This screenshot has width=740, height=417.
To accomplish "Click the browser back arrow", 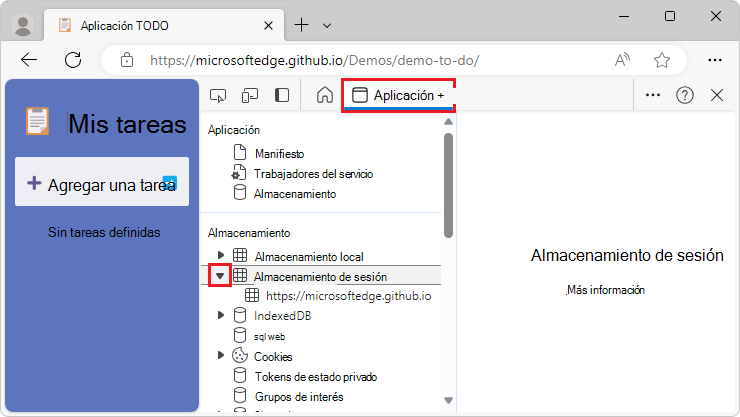I will coord(29,60).
